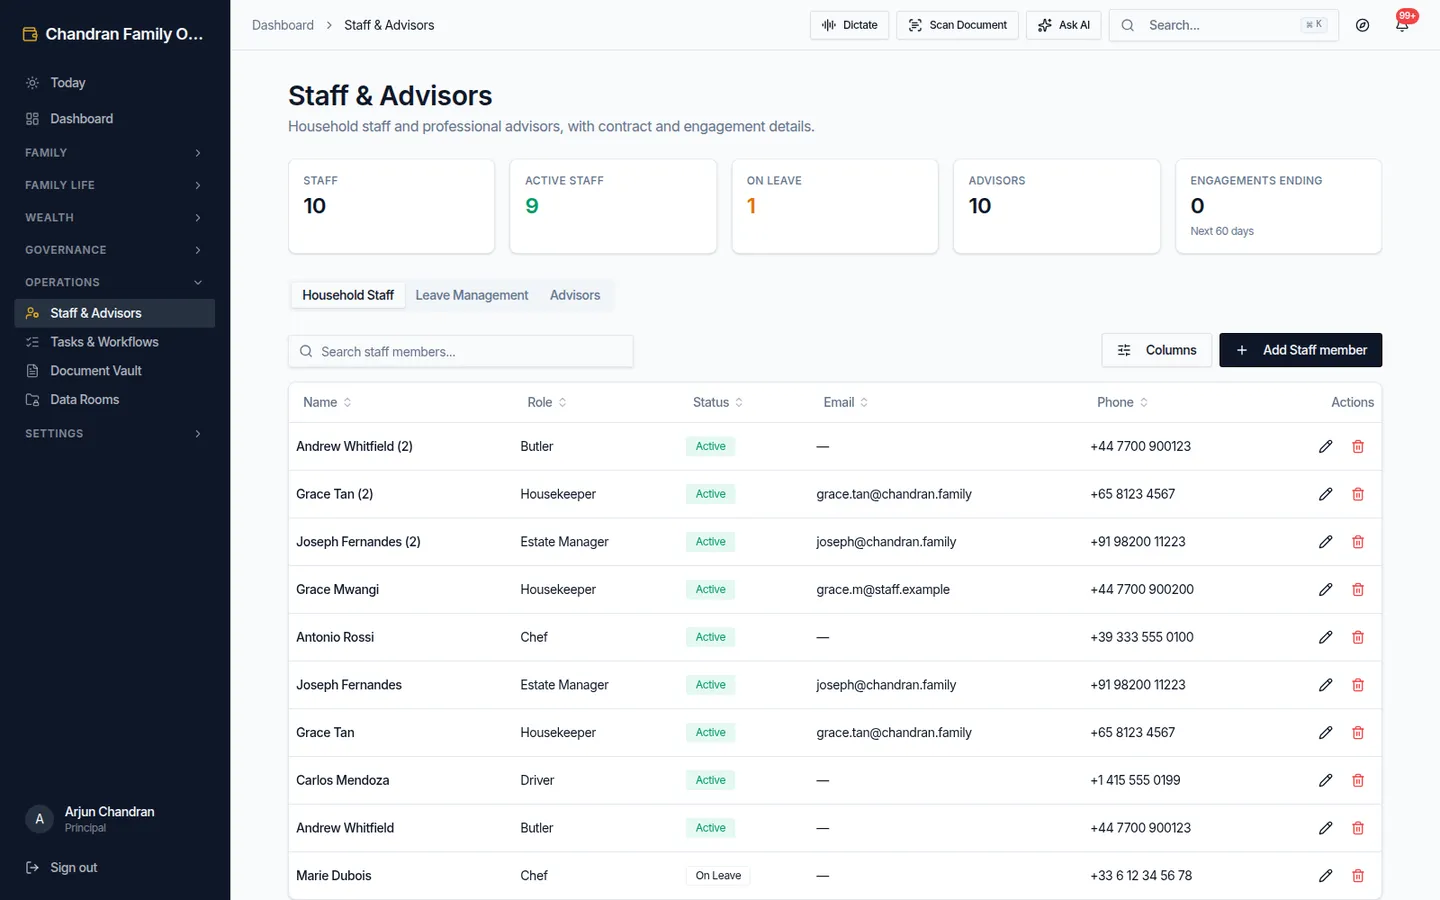Viewport: 1440px width, 900px height.
Task: Open the notifications bell icon
Action: pyautogui.click(x=1402, y=25)
